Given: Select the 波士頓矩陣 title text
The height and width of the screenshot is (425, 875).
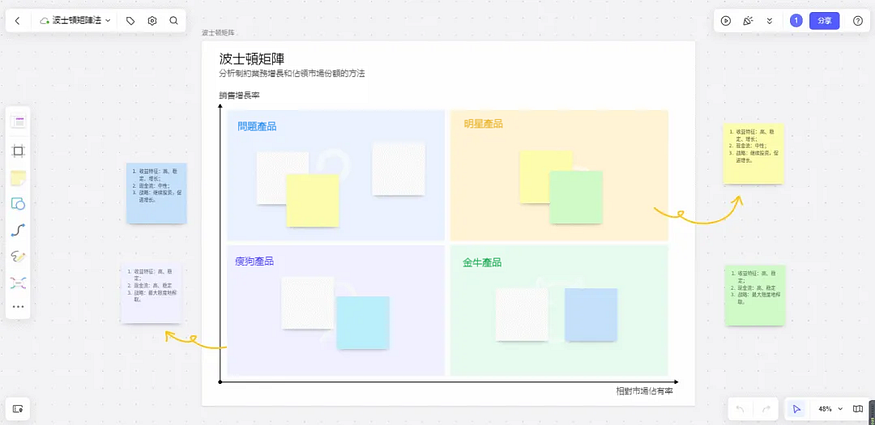Looking at the screenshot, I should (253, 59).
